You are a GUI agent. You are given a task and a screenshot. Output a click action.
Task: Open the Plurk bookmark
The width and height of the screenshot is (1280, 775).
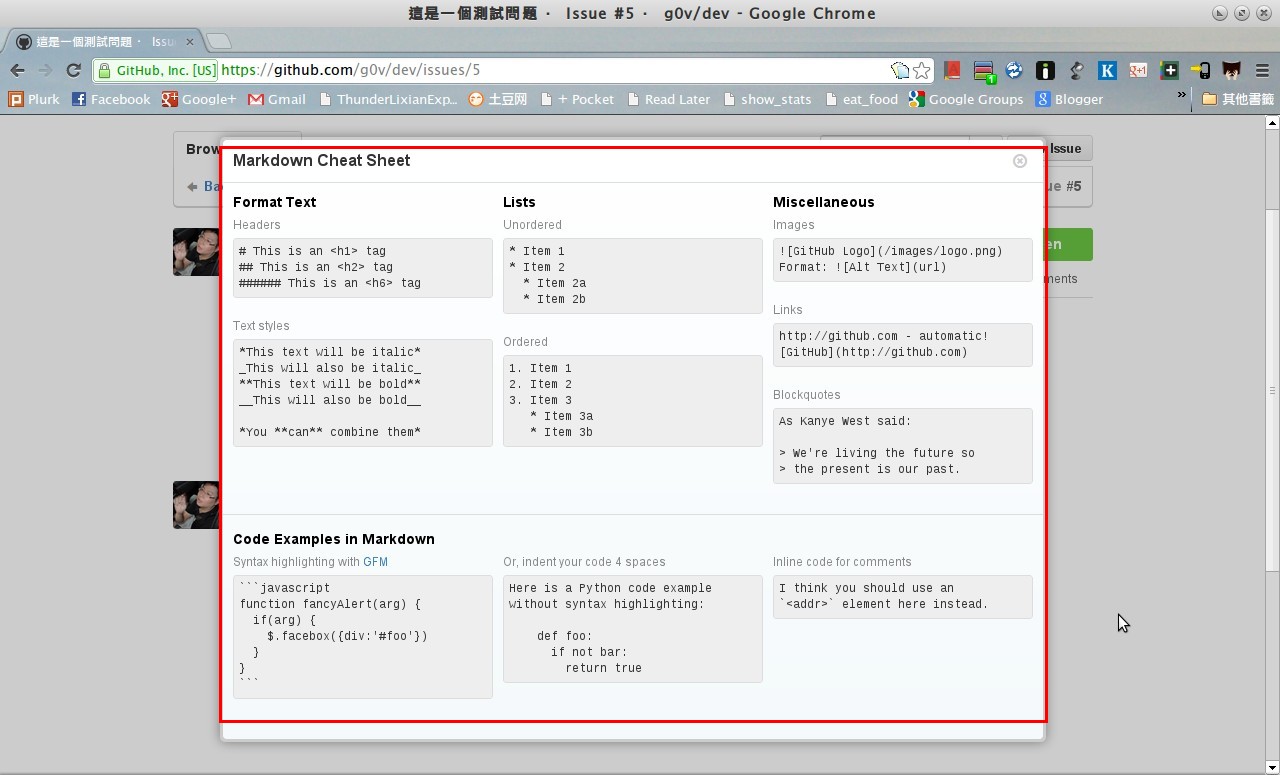[x=34, y=99]
